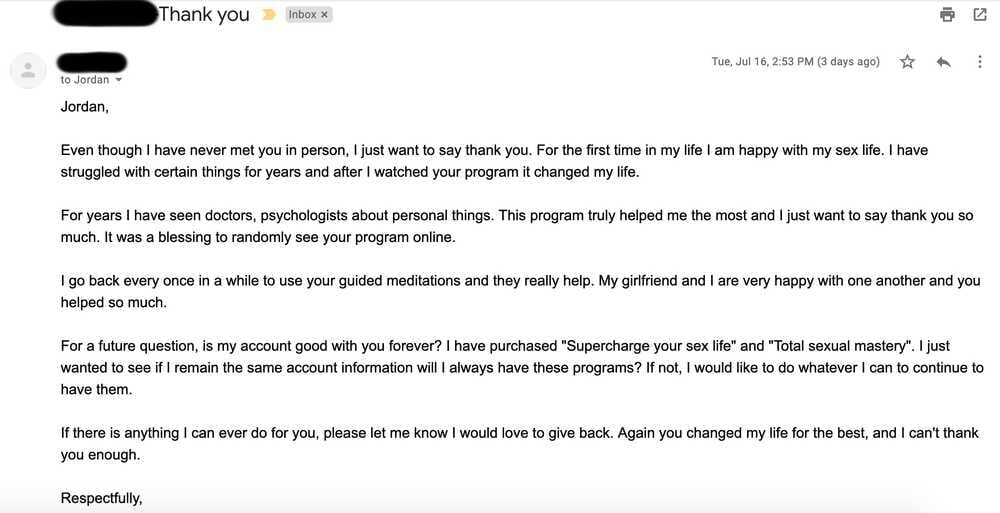This screenshot has height=513, width=1000.
Task: Click the paragraph mentioning doctors and psychologists
Action: (x=520, y=226)
